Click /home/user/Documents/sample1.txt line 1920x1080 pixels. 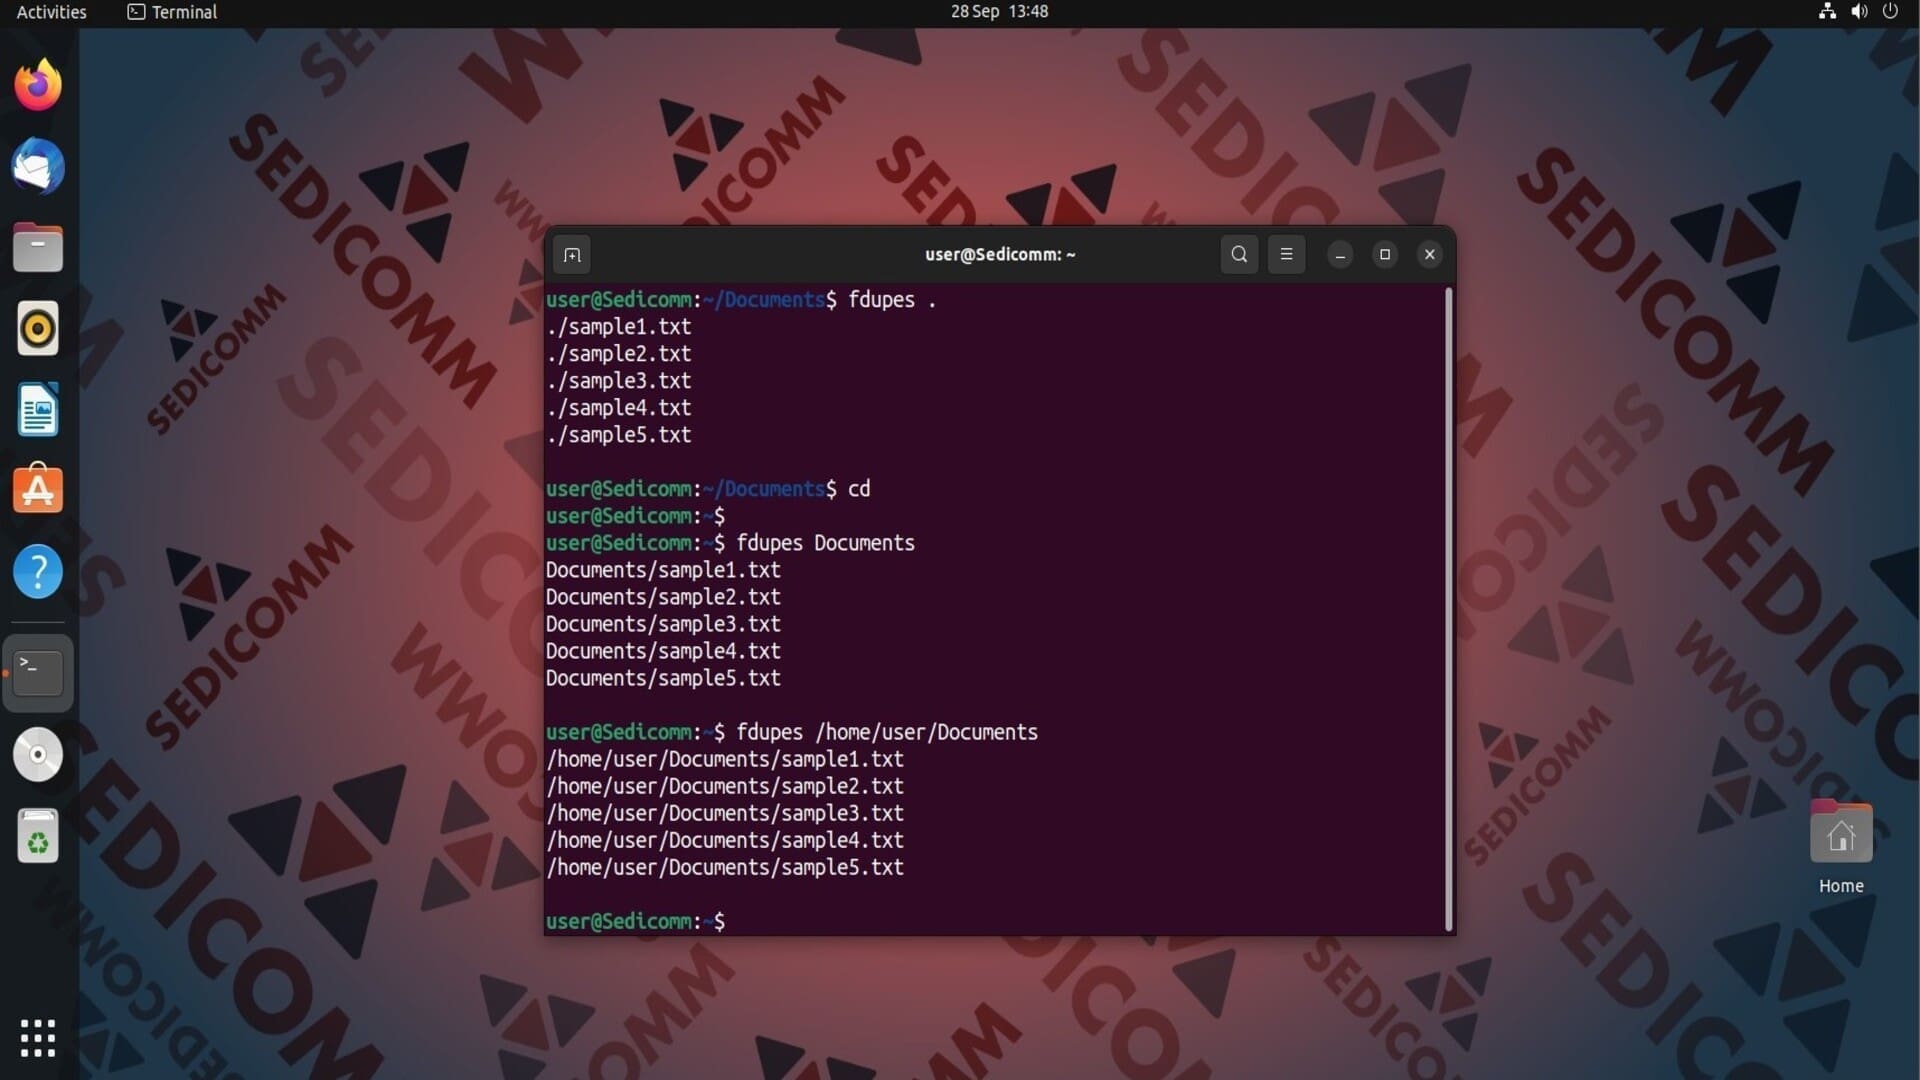pos(725,759)
